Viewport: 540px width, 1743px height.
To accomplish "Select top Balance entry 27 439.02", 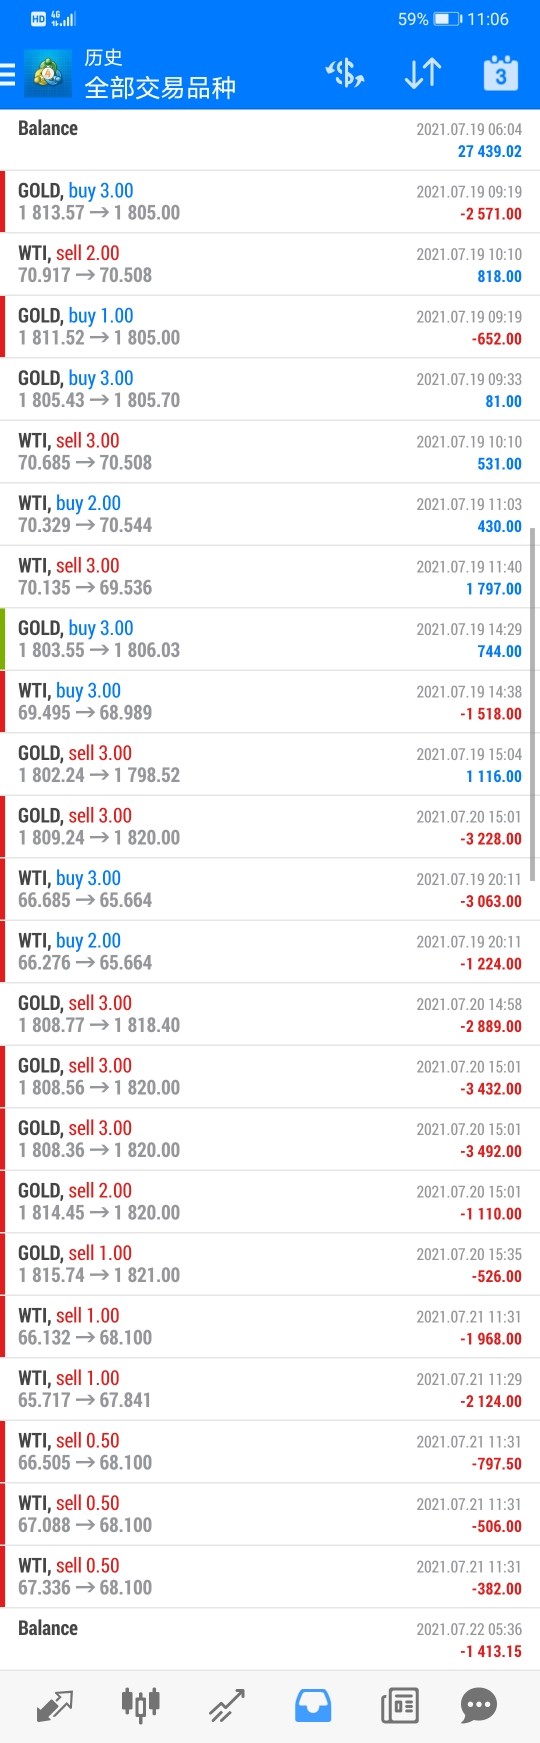I will (x=270, y=139).
